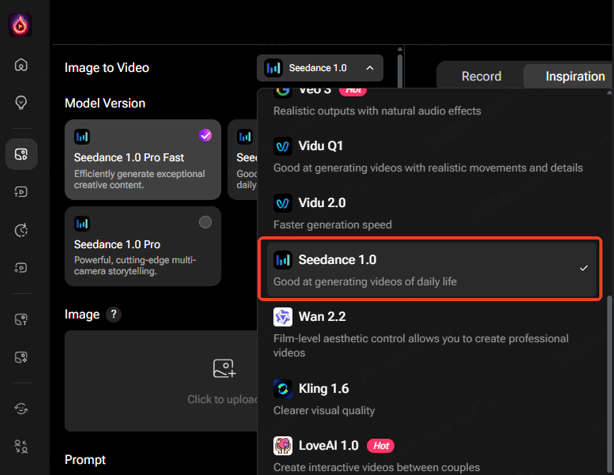Click the Vidu 2.0 logo icon
The width and height of the screenshot is (614, 475).
pyautogui.click(x=283, y=203)
